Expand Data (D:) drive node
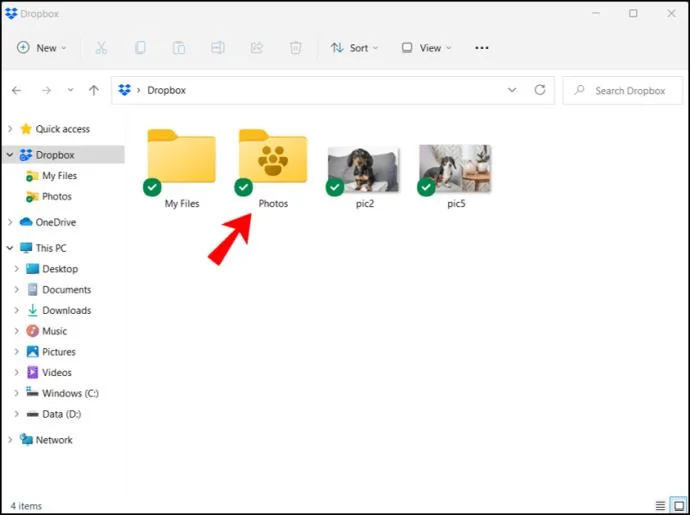This screenshot has height=515, width=690. [17, 414]
